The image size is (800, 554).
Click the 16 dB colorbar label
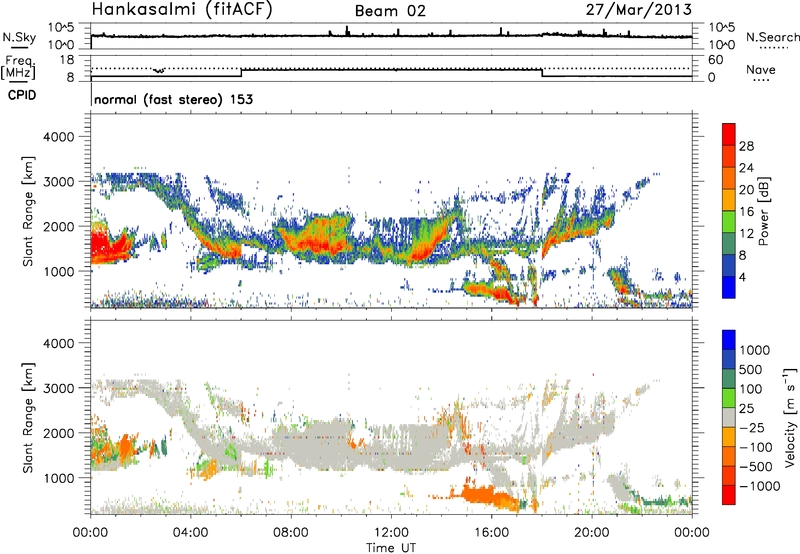coord(746,211)
